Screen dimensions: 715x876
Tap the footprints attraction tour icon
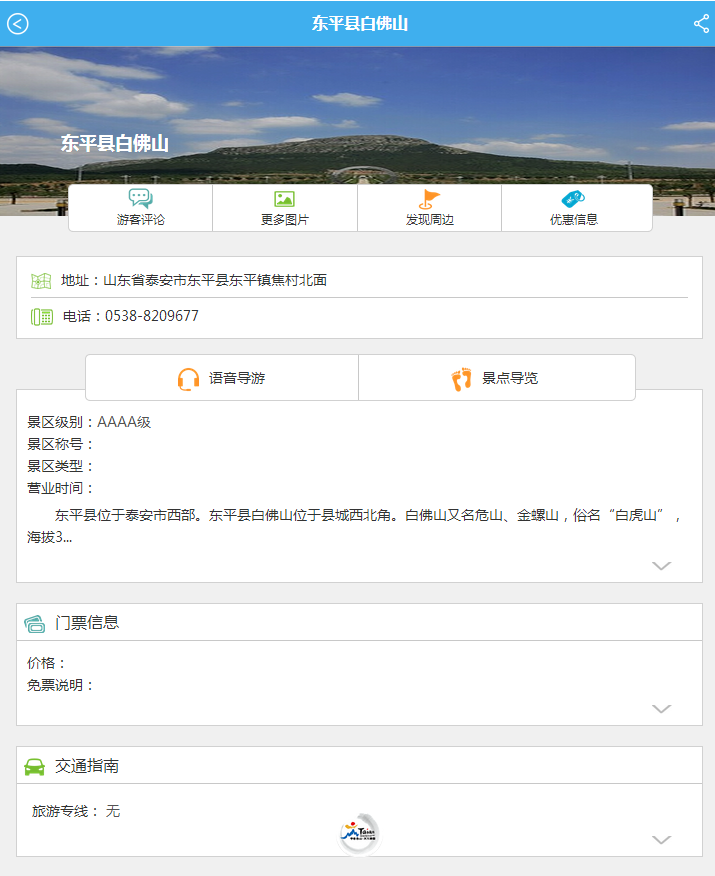[461, 379]
